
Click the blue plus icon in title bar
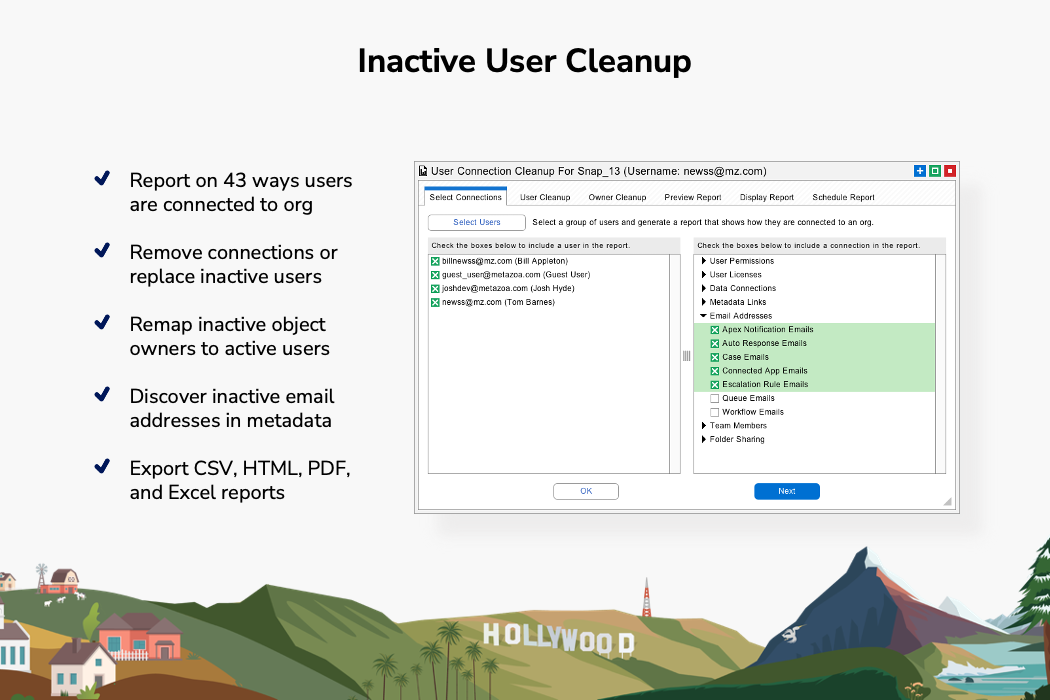919,171
